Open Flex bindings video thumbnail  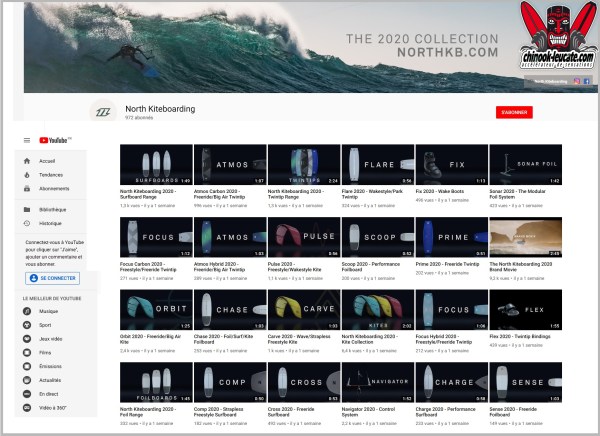click(x=525, y=310)
